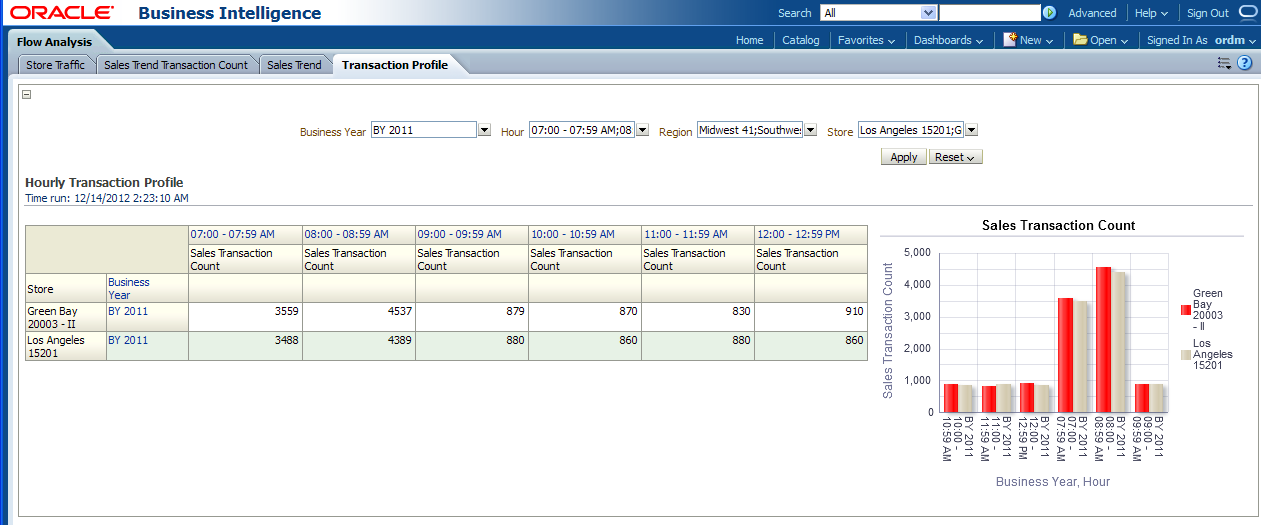Open the Dashboards menu

coord(948,40)
